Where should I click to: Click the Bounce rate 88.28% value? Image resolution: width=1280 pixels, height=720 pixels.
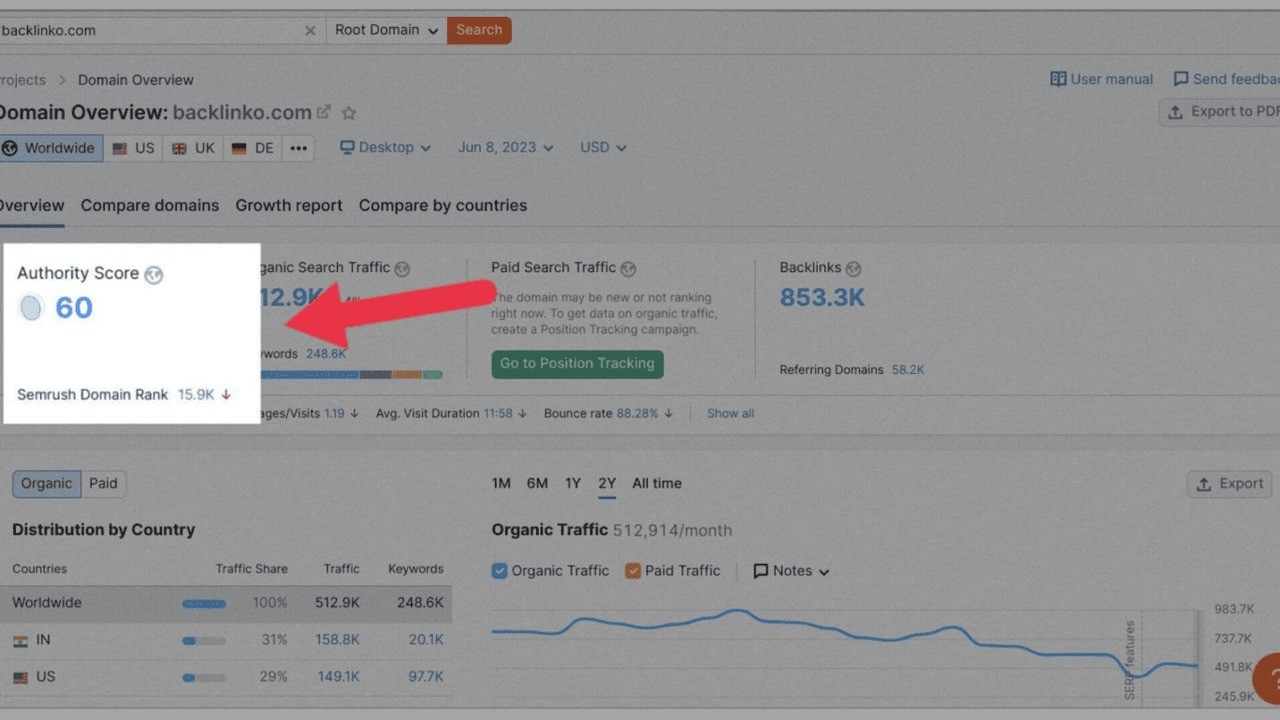(x=637, y=414)
